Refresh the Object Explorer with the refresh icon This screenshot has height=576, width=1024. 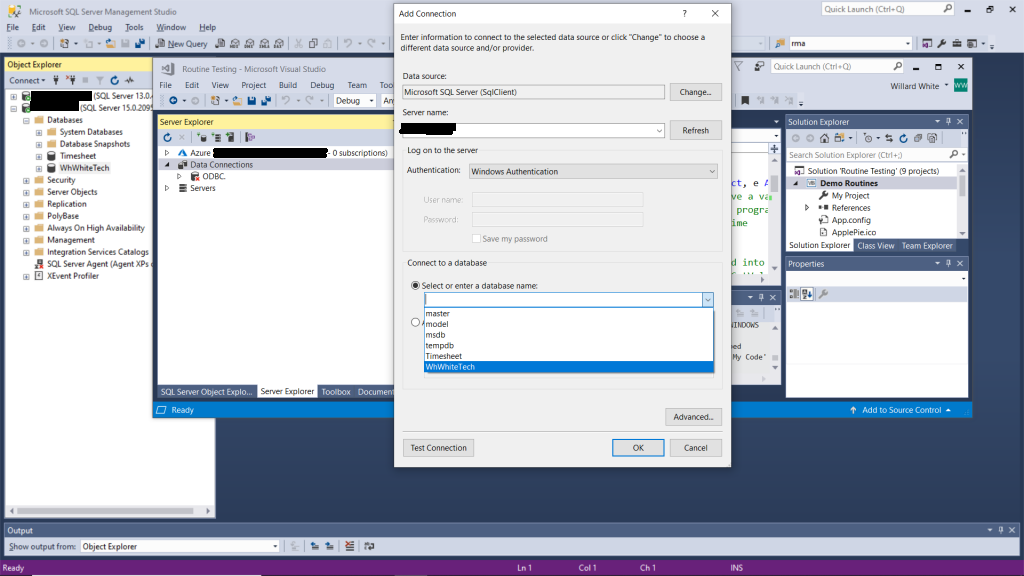click(x=115, y=80)
